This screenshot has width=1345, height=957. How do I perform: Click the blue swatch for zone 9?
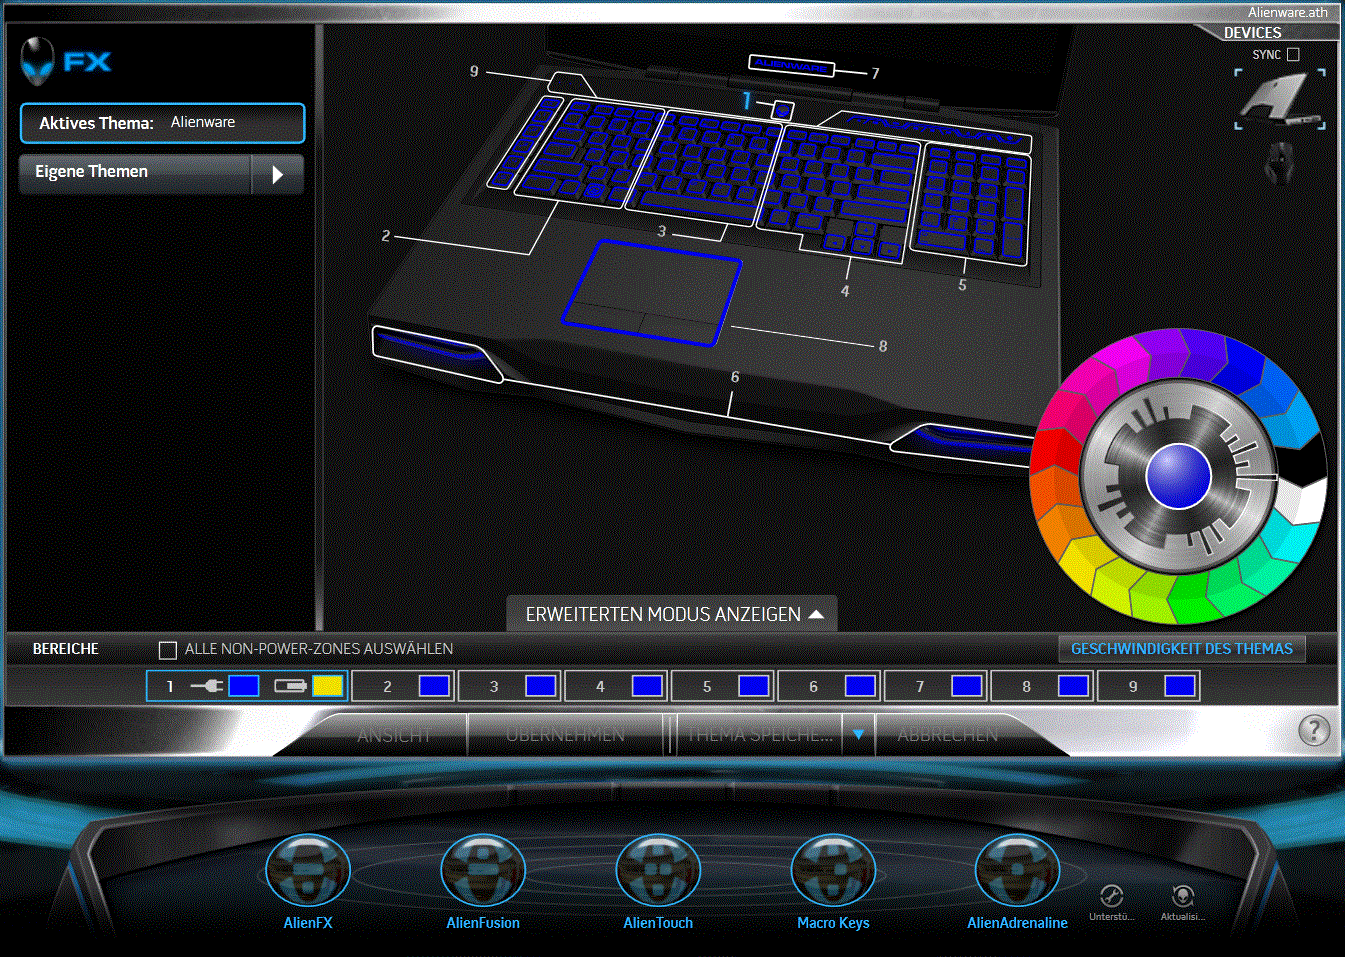point(1179,686)
